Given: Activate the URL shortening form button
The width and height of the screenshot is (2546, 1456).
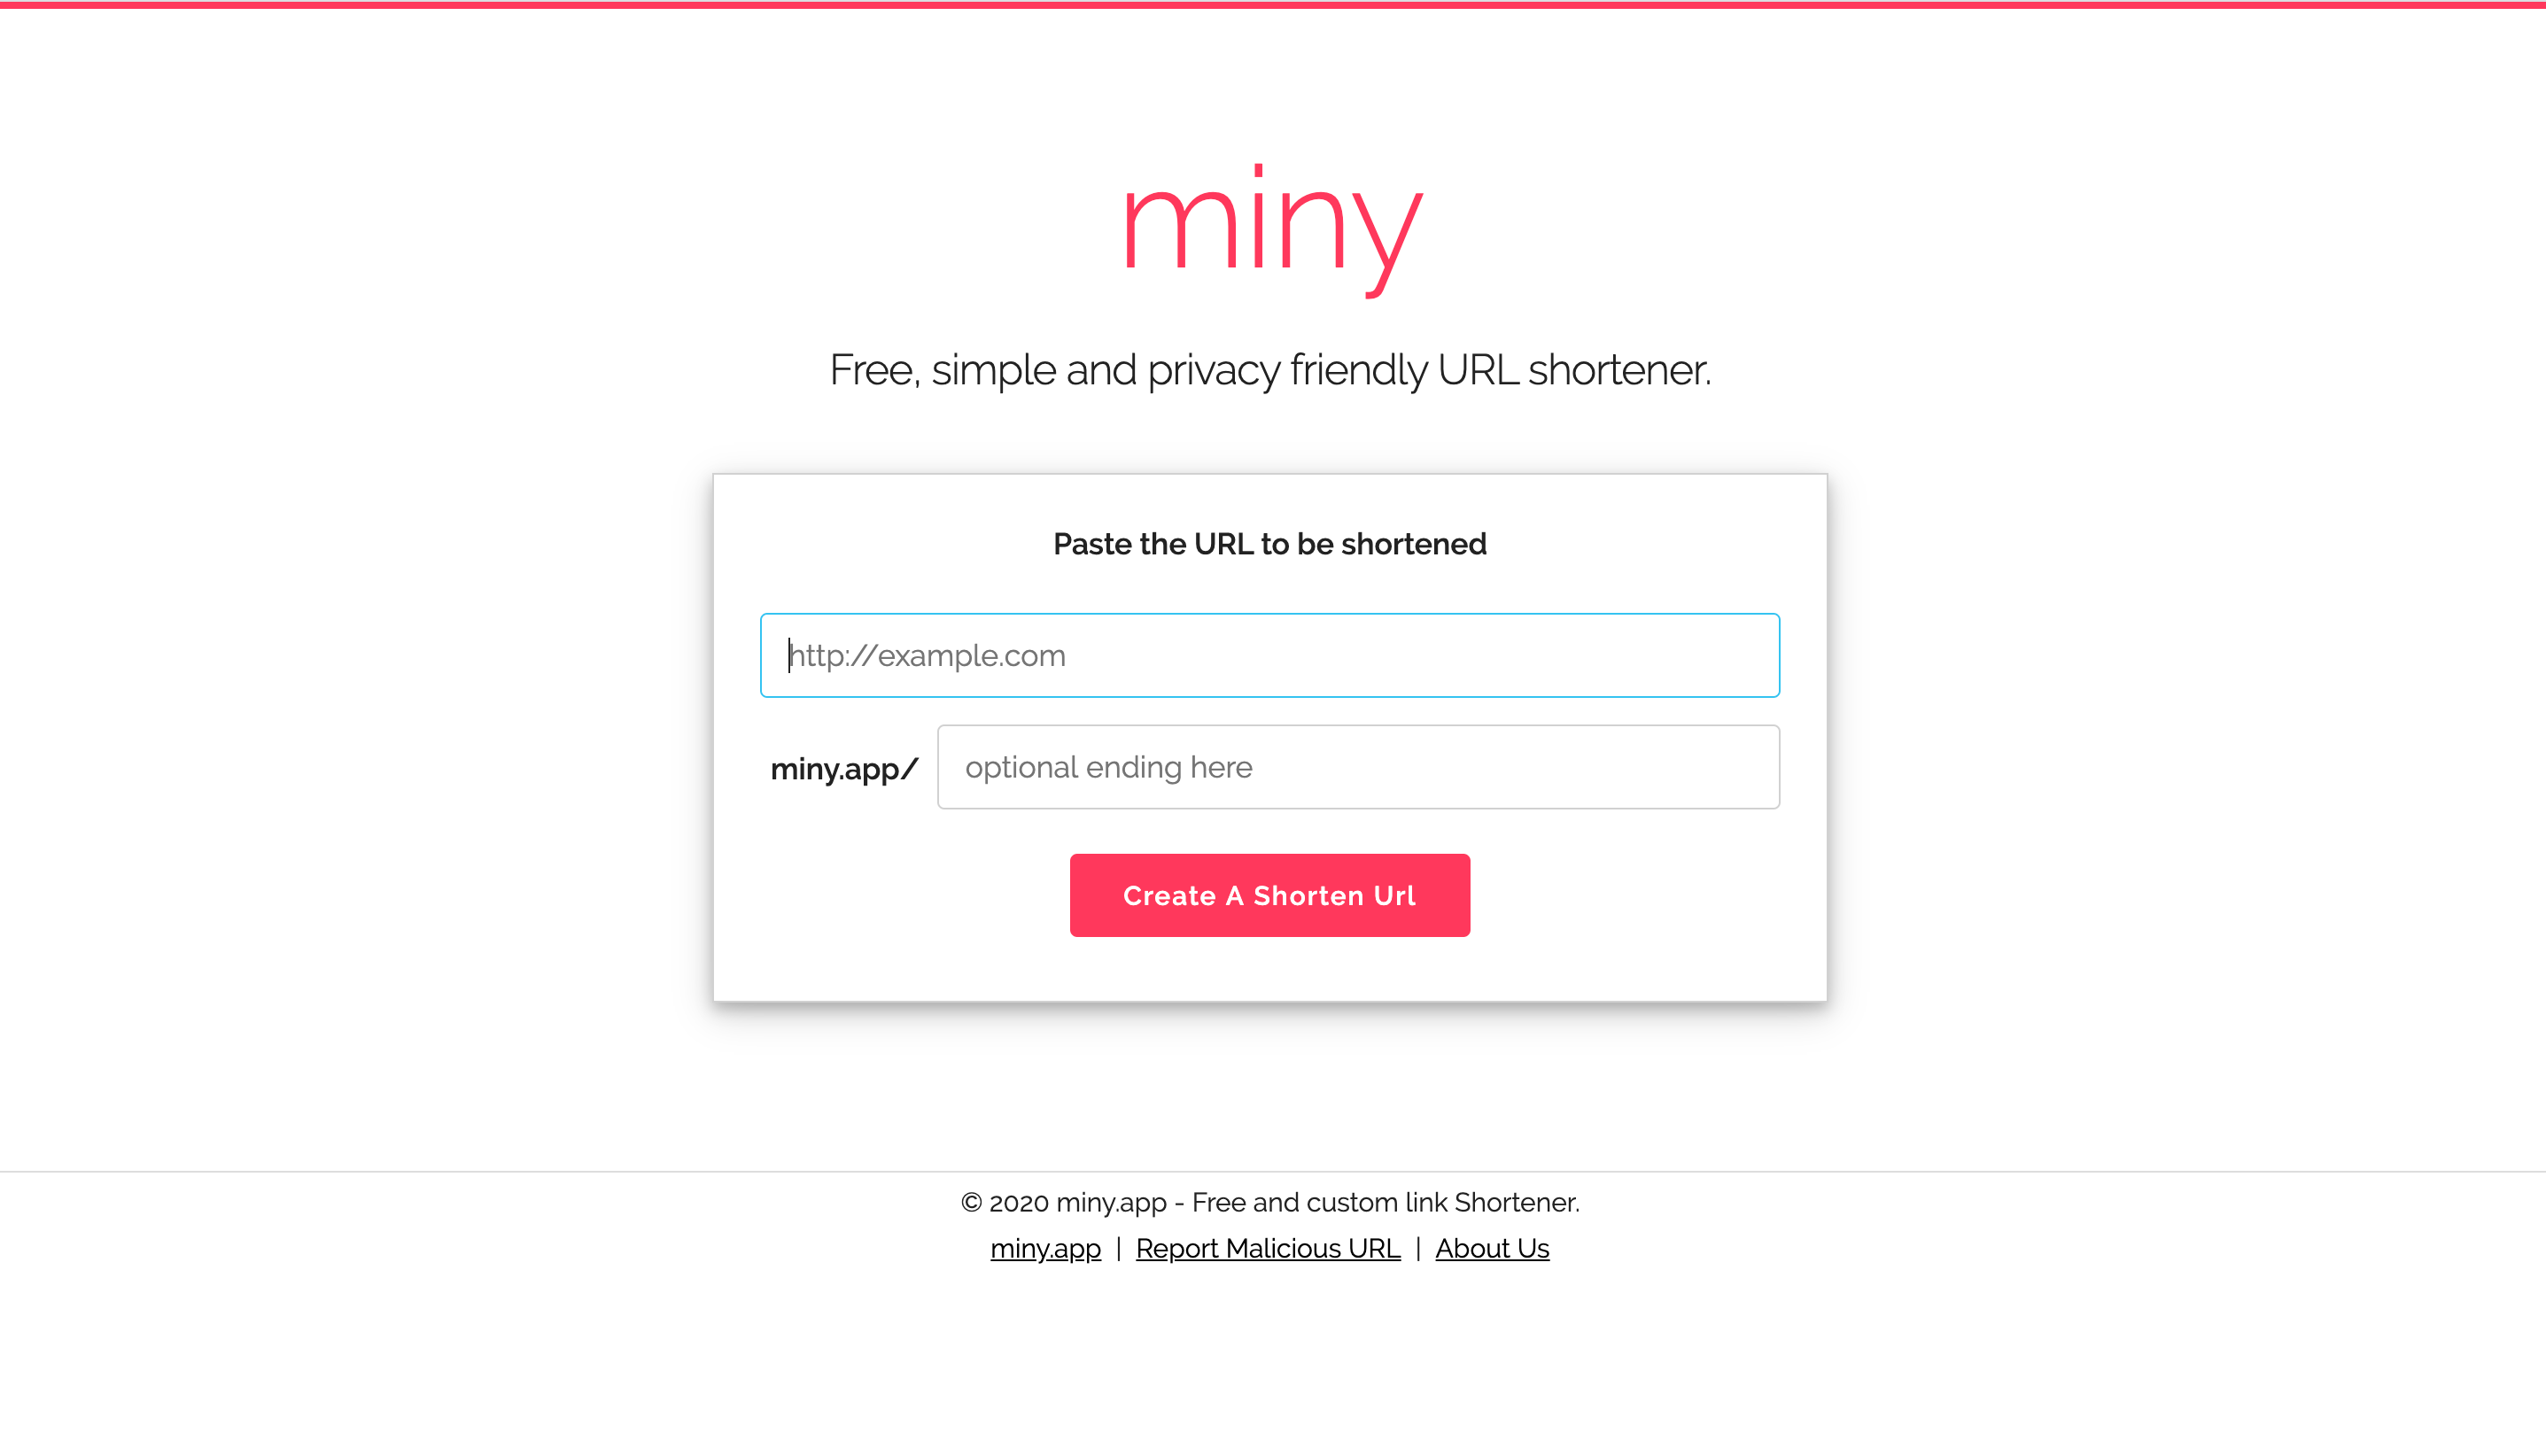Looking at the screenshot, I should point(1269,895).
